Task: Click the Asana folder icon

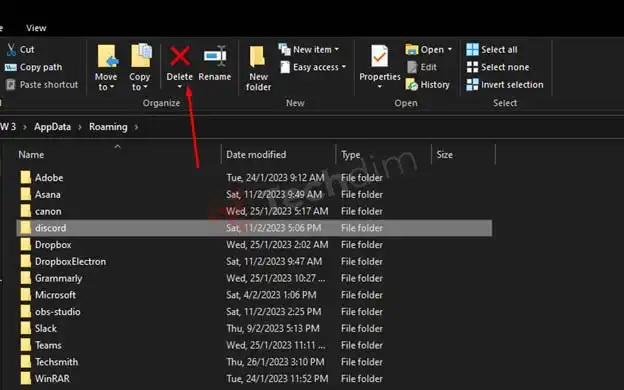Action: (x=26, y=194)
